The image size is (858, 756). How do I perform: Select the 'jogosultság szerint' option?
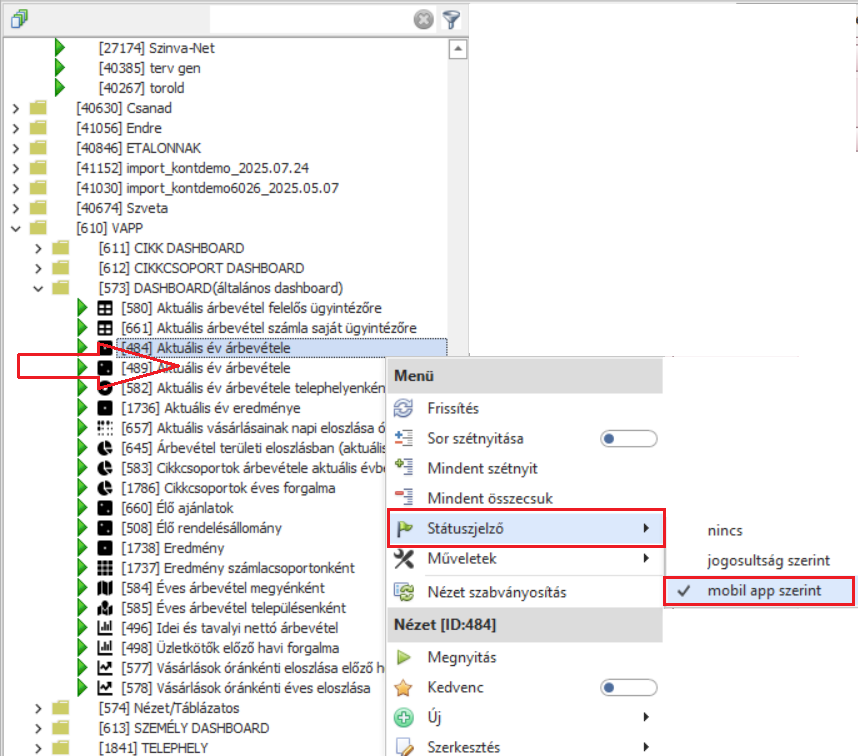(768, 560)
